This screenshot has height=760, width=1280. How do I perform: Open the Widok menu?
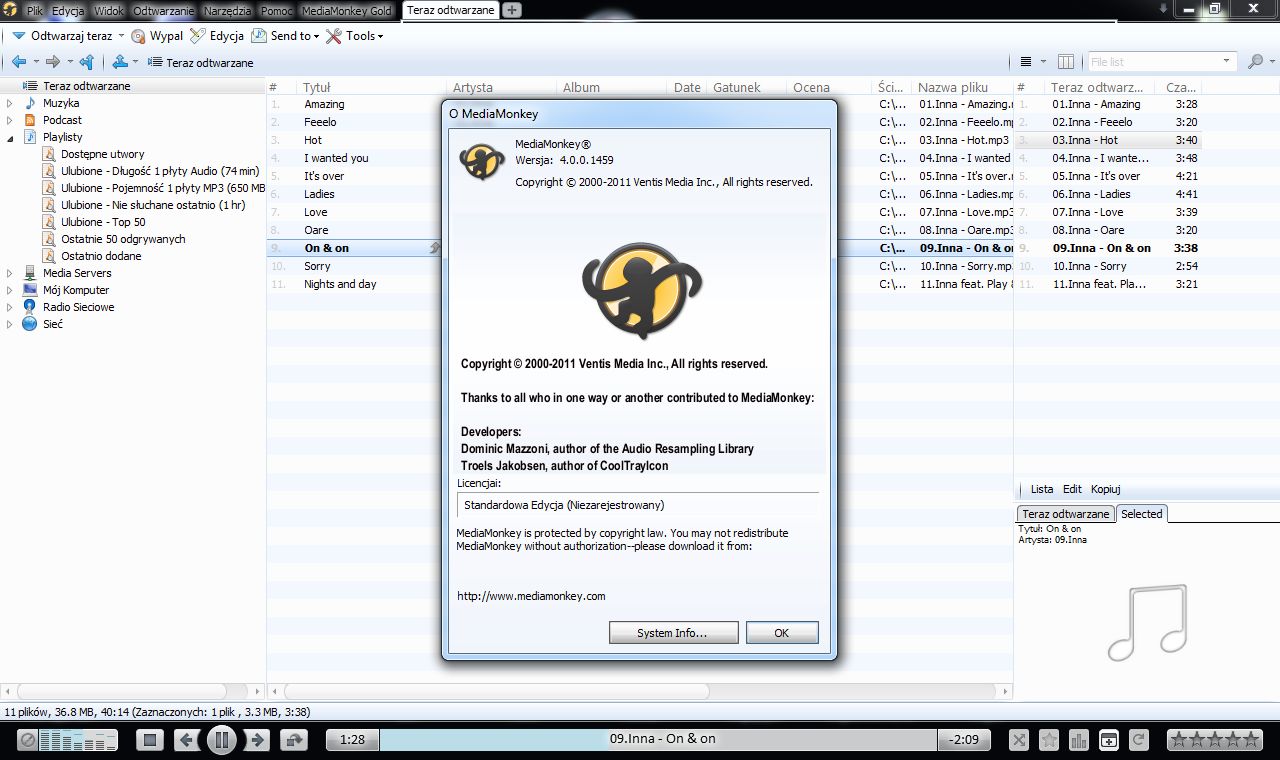point(109,10)
